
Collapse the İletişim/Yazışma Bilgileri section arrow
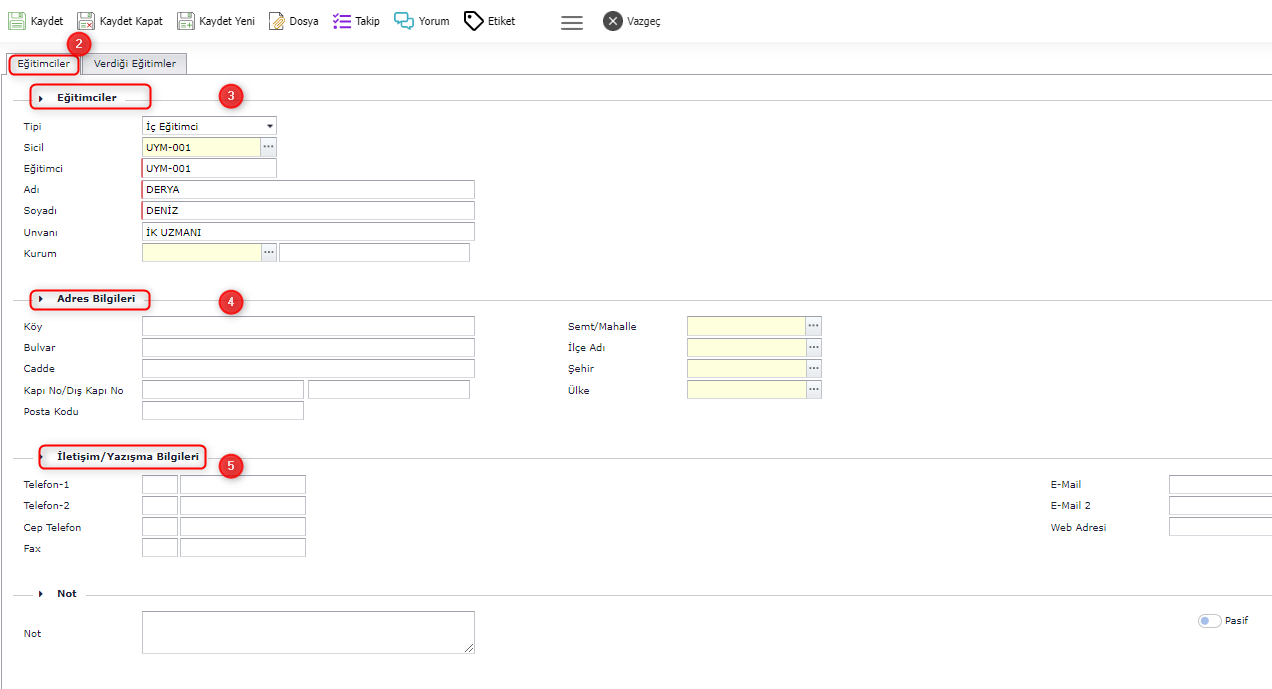[x=41, y=457]
